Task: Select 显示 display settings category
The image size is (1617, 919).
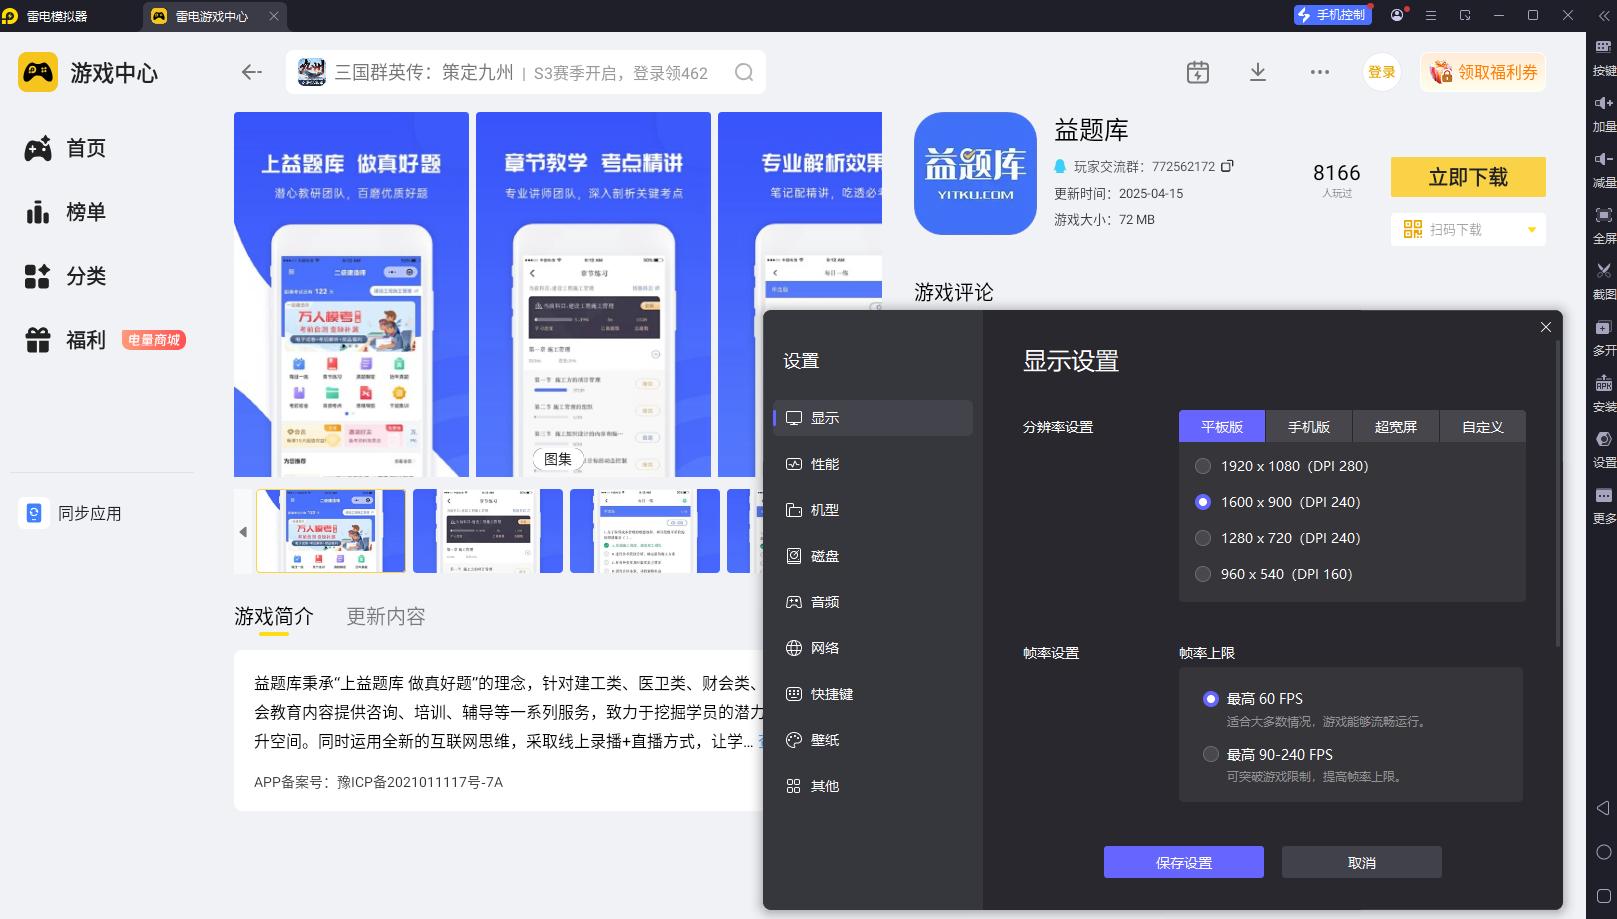Action: (873, 418)
